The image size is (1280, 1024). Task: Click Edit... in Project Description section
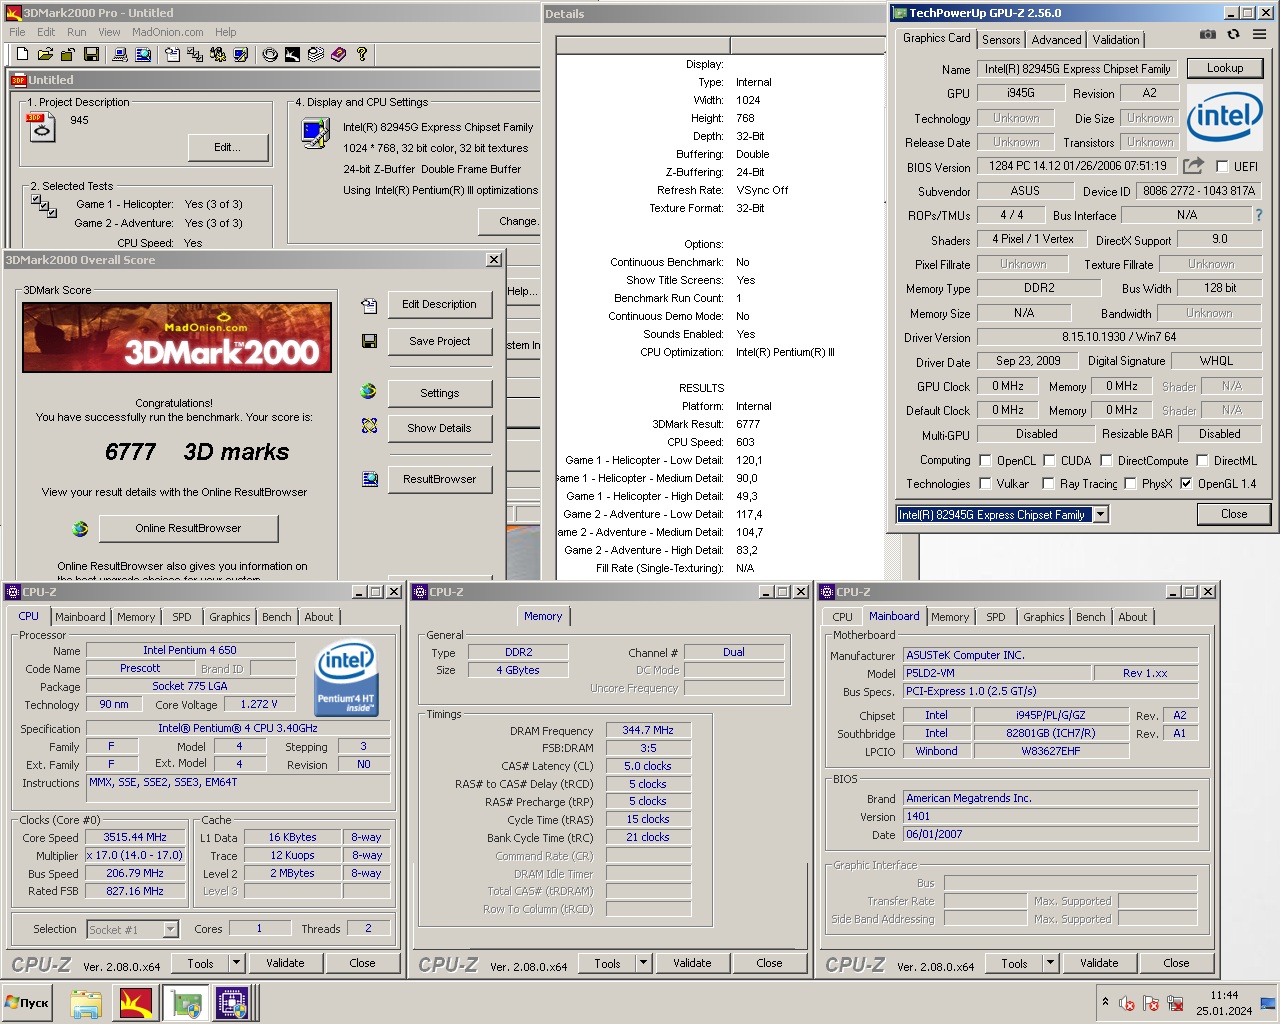coord(228,147)
